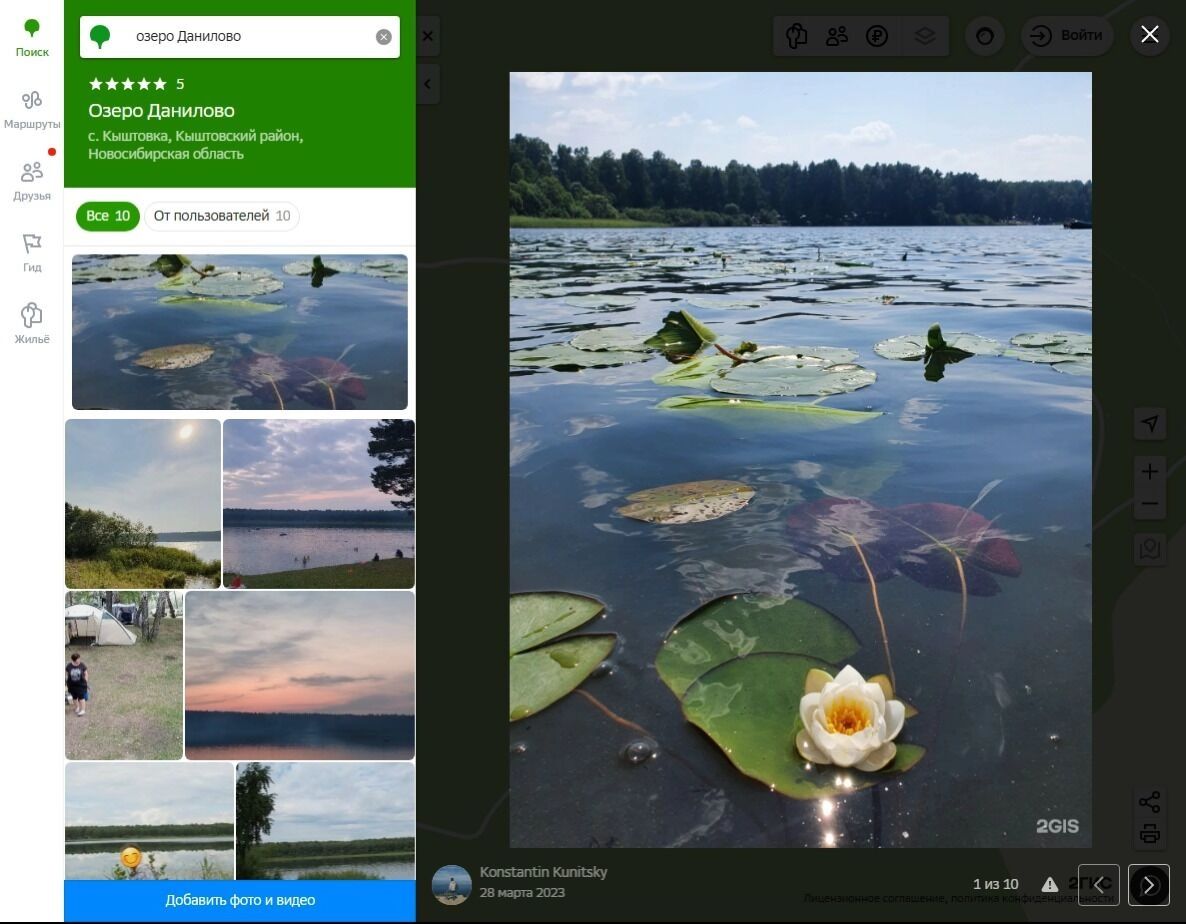Go to the next photo
This screenshot has width=1186, height=924.
pyautogui.click(x=1149, y=885)
